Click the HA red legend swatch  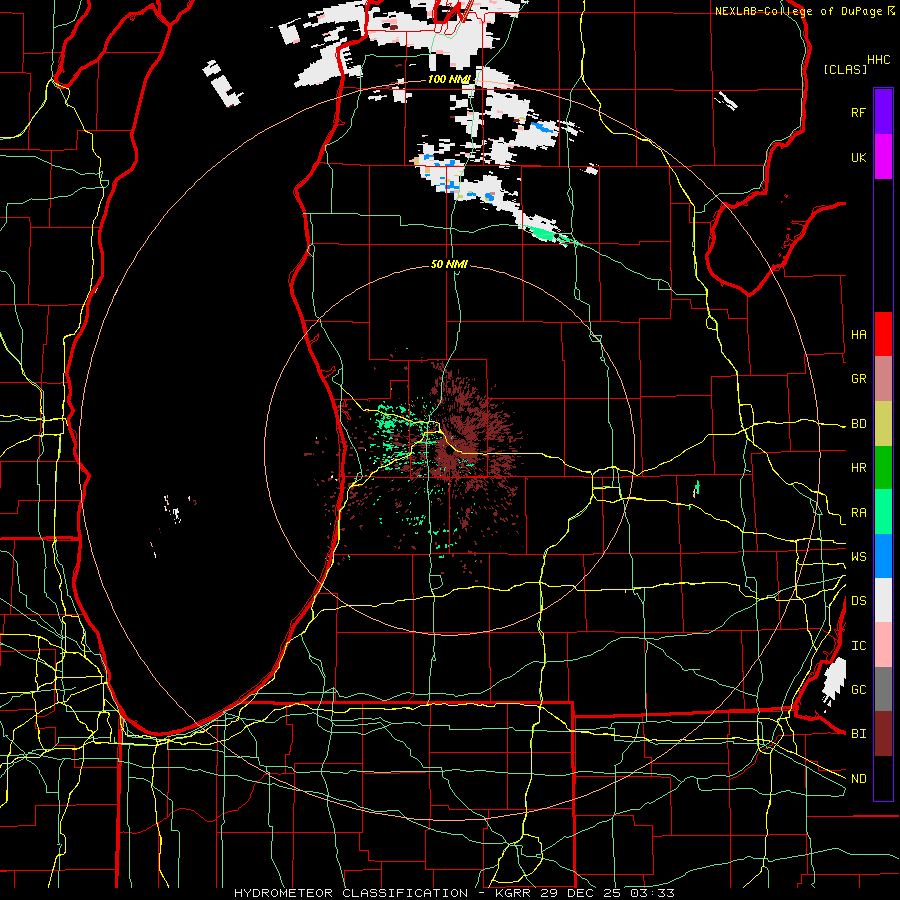tap(883, 334)
